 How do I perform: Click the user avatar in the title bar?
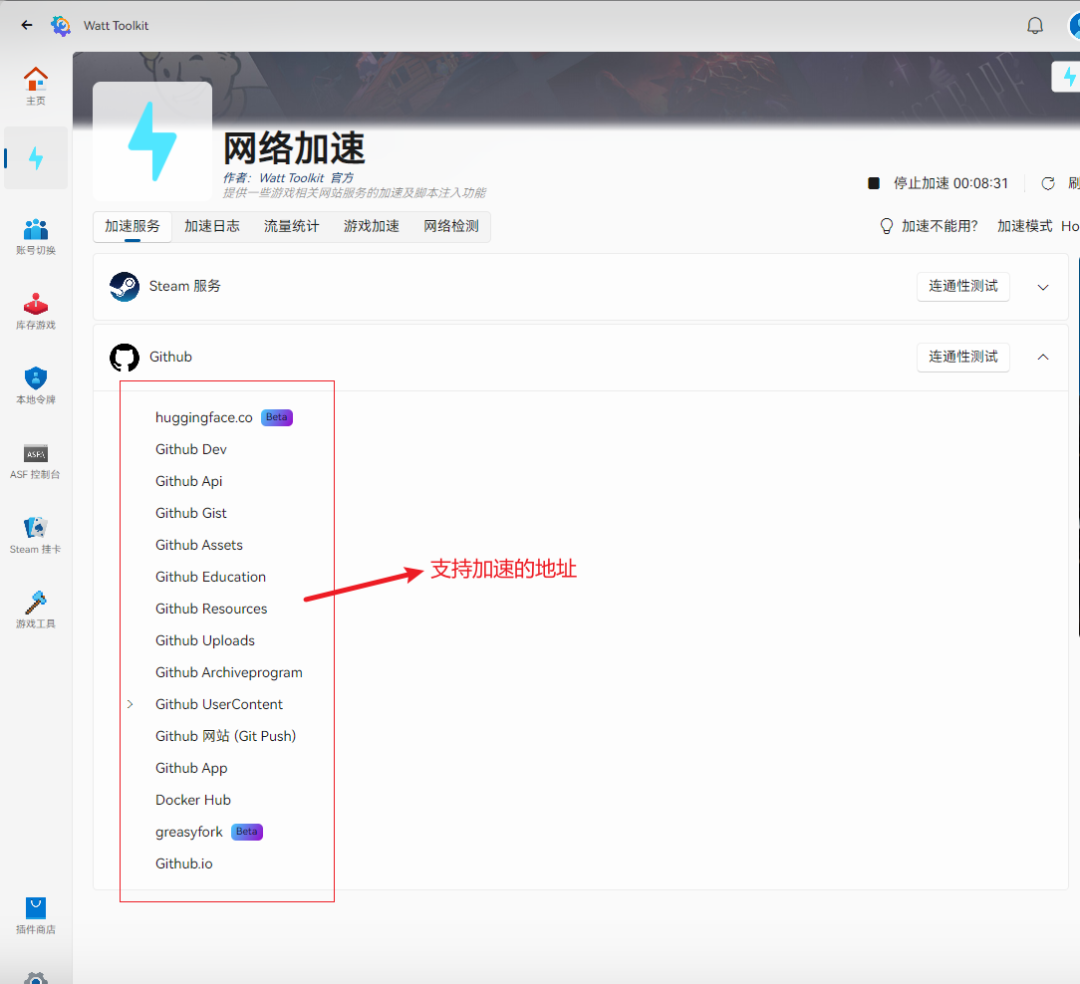[x=1074, y=25]
